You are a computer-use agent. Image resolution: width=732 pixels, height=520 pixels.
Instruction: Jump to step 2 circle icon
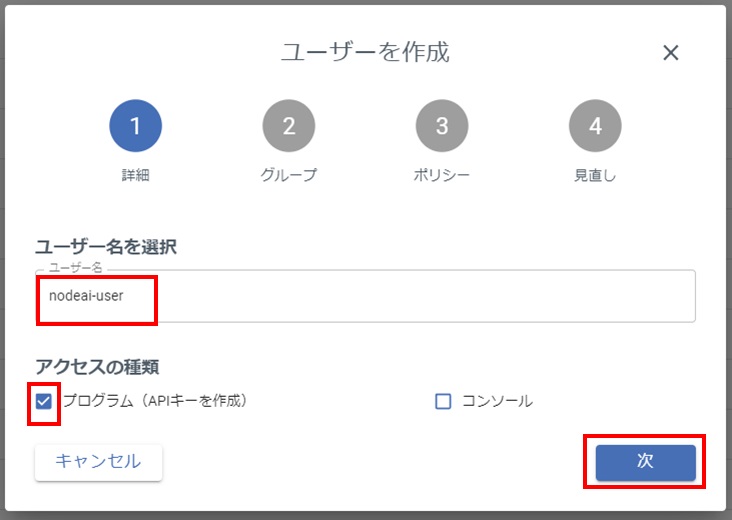click(289, 126)
